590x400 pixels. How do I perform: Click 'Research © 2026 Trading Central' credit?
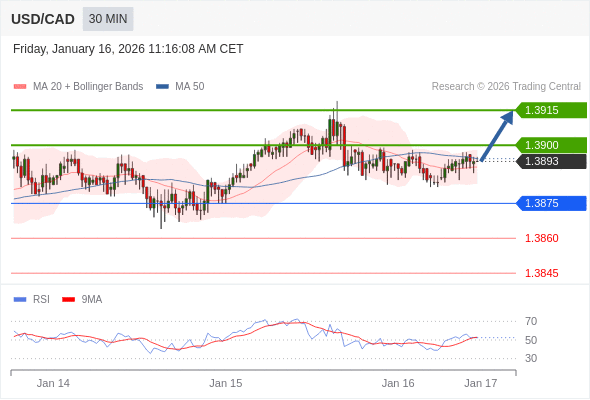click(x=506, y=87)
